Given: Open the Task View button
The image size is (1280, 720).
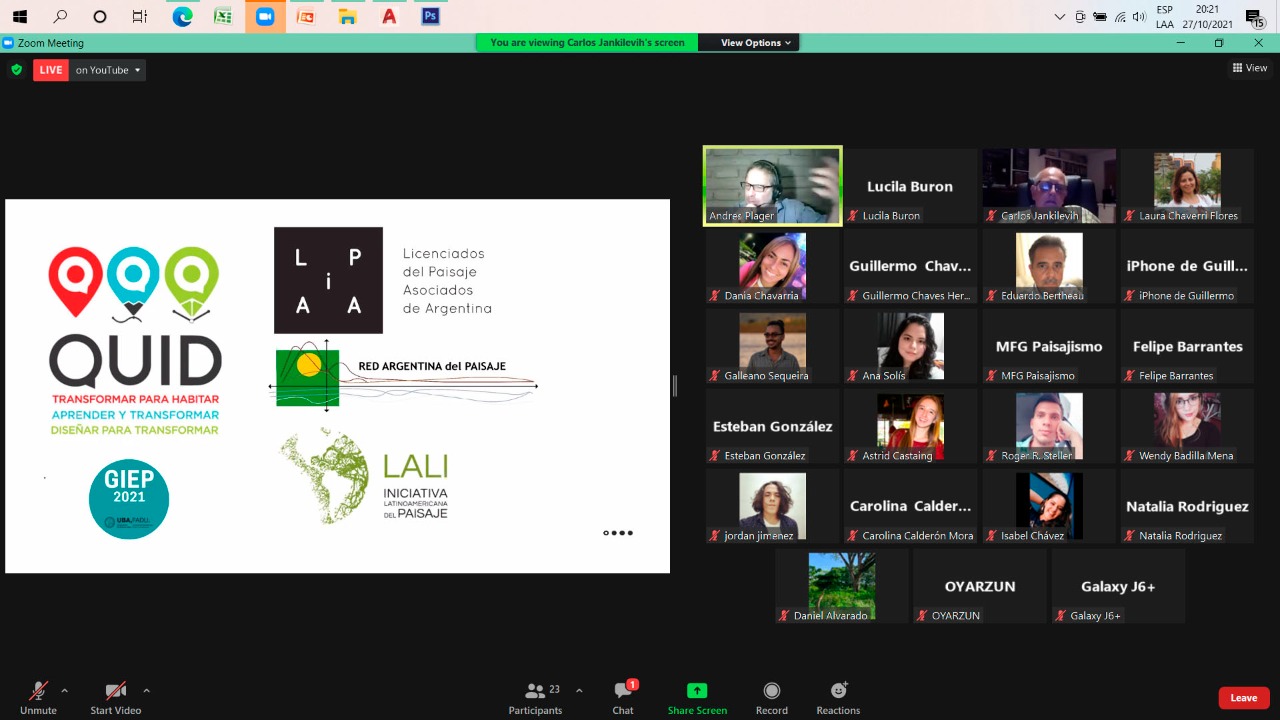Looking at the screenshot, I should click(140, 17).
